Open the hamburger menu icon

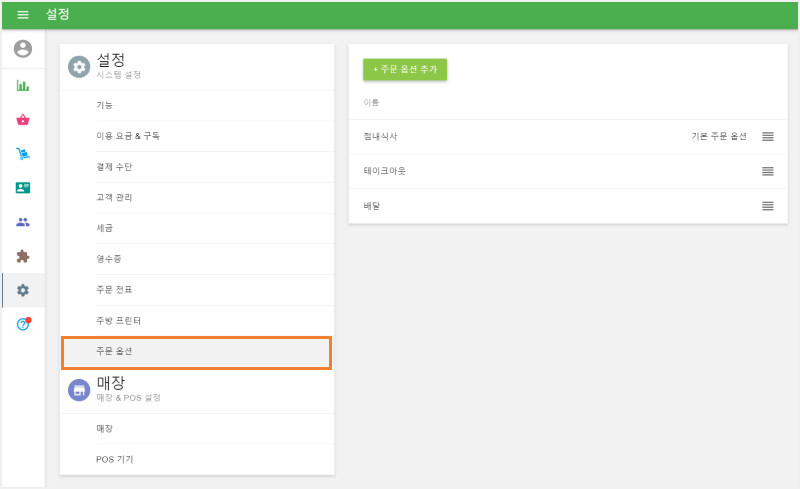coord(23,14)
